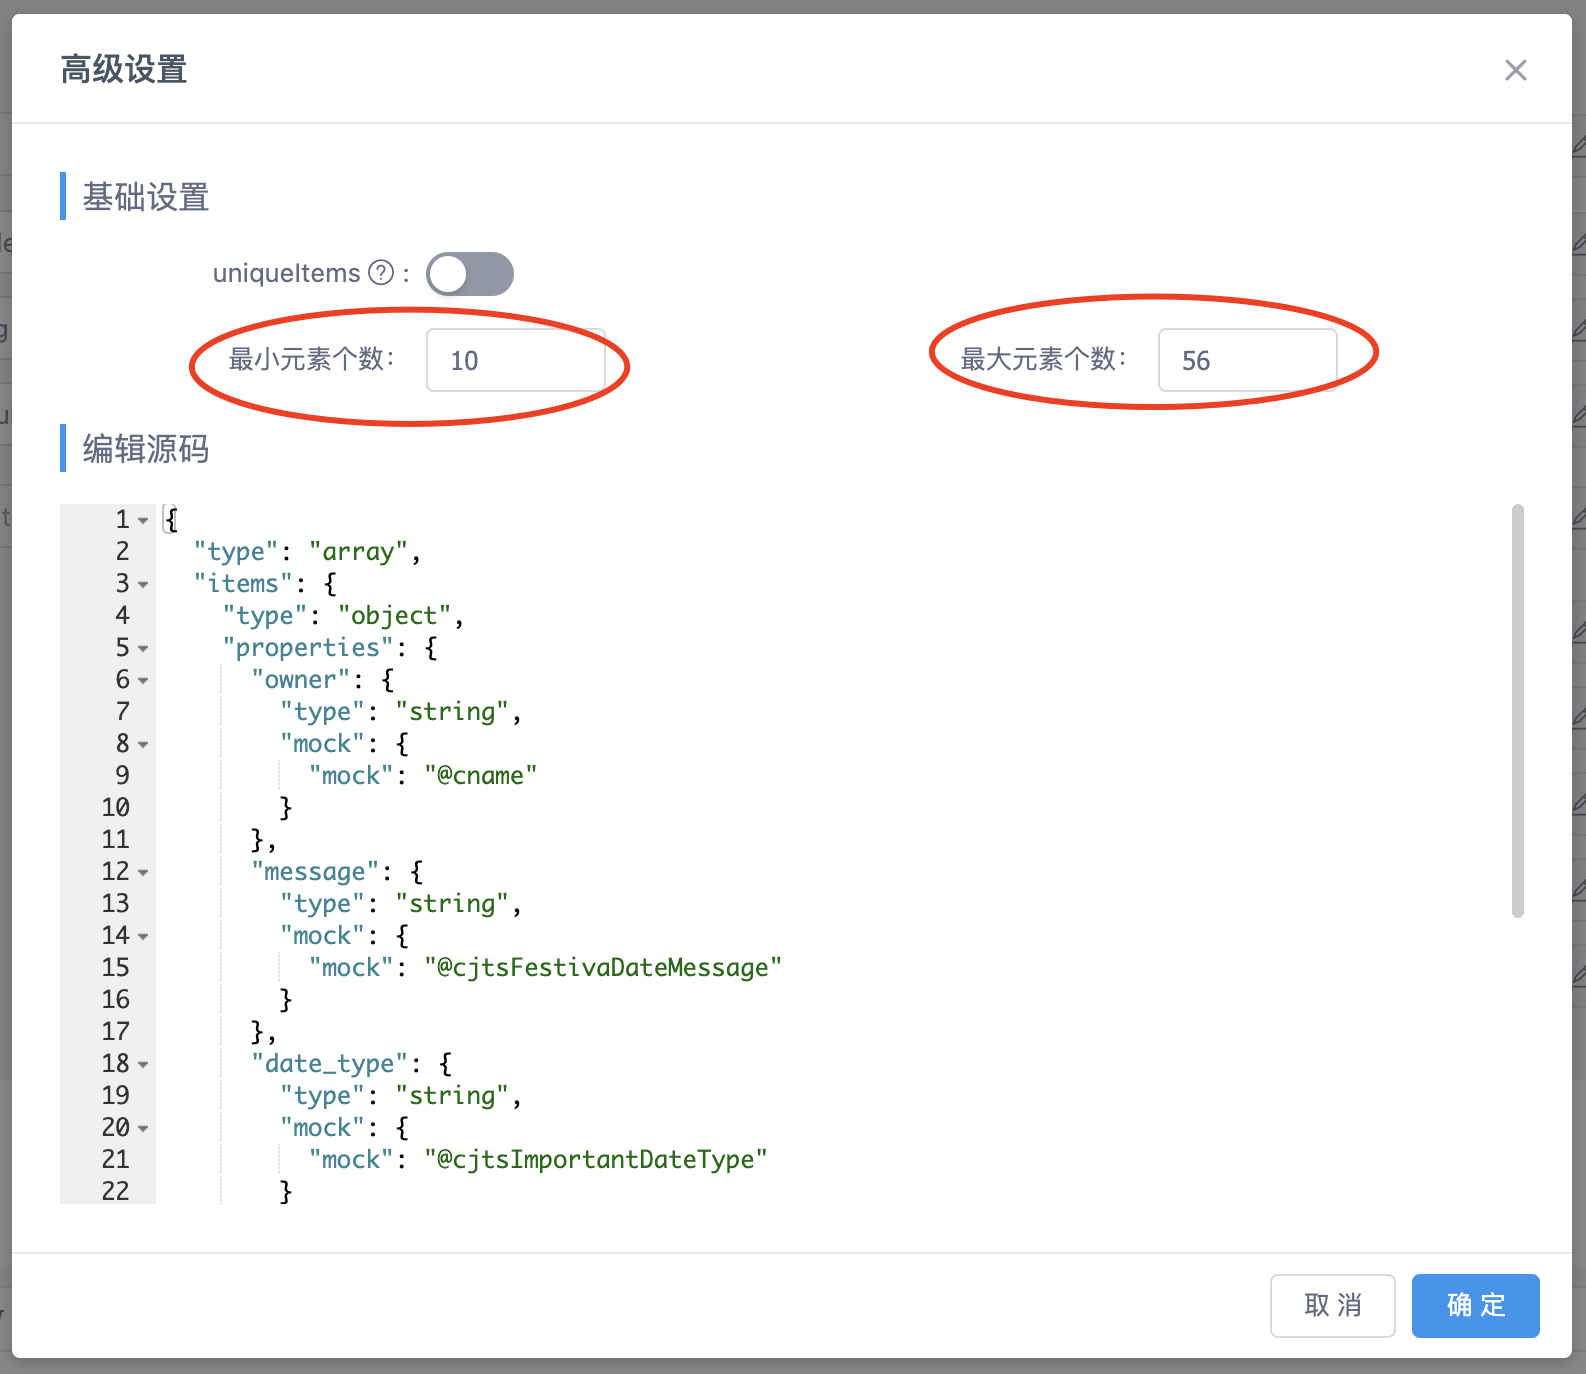Click "string" value on line 19
This screenshot has width=1586, height=1374.
(452, 1095)
